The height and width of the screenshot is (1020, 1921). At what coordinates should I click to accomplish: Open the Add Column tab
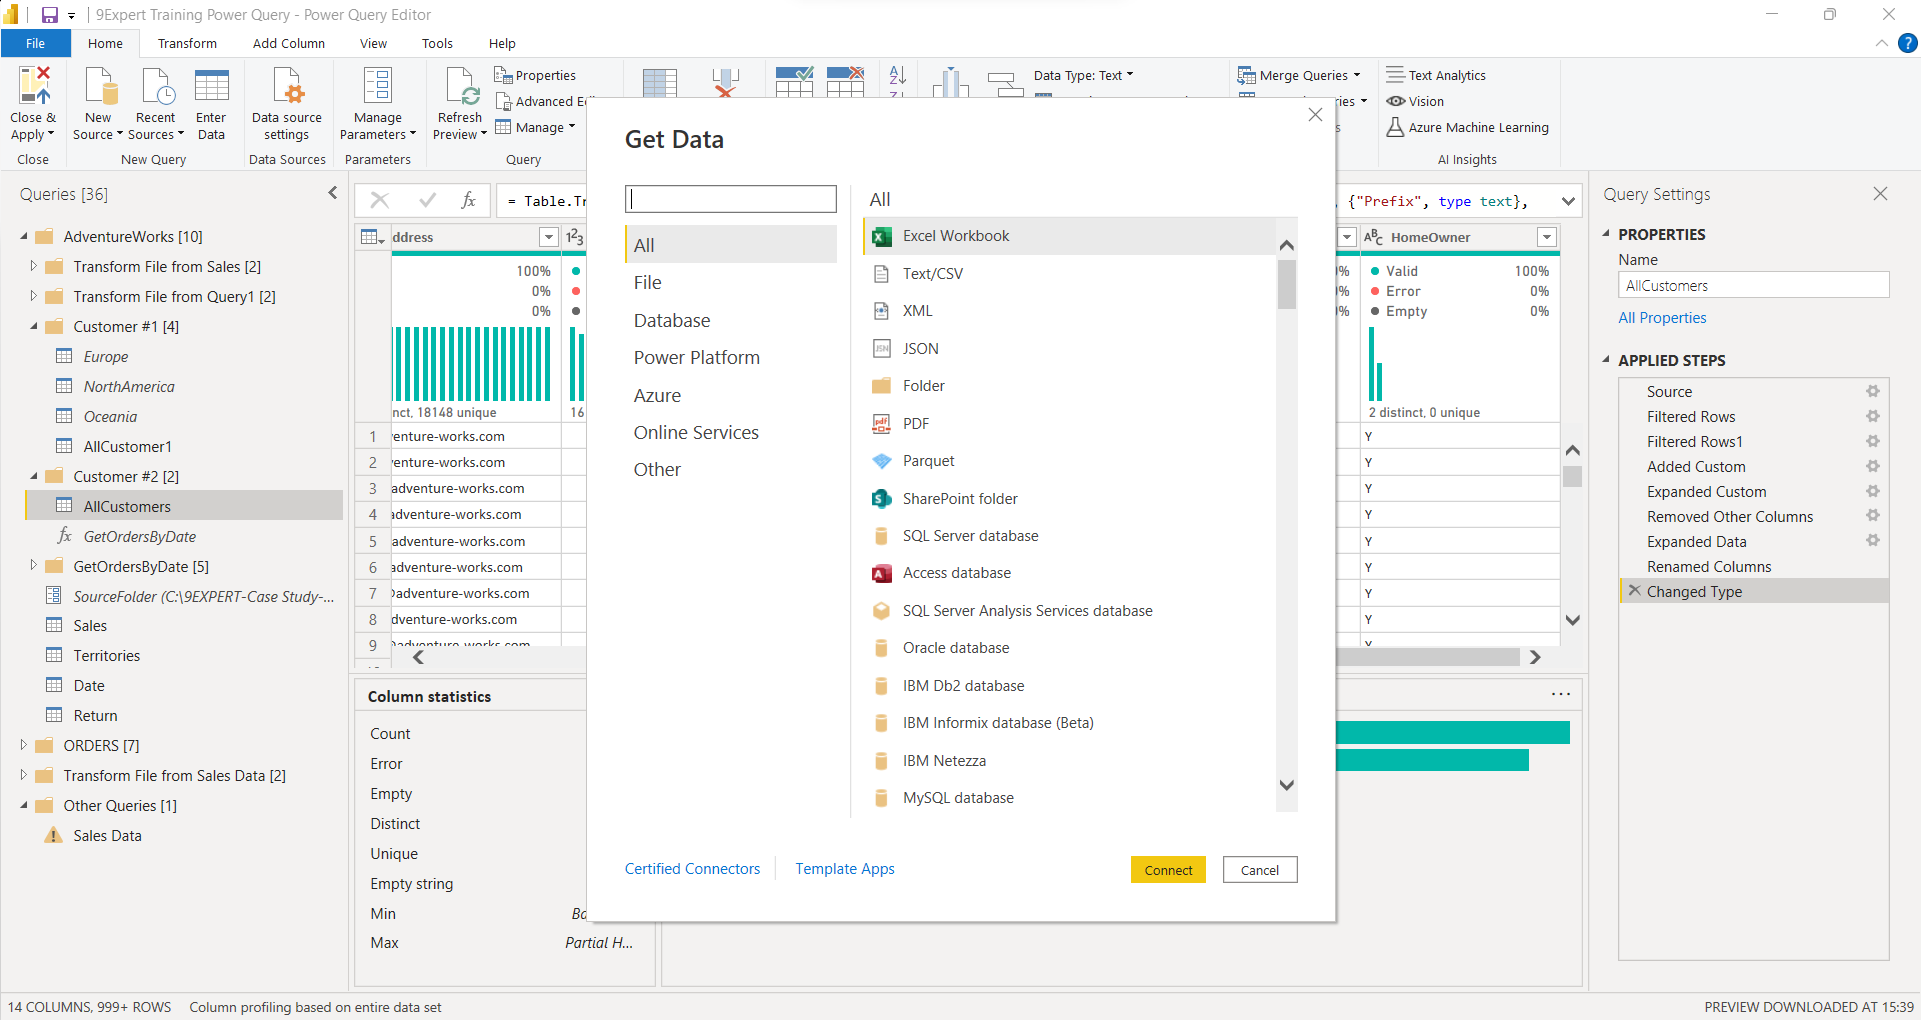[288, 43]
